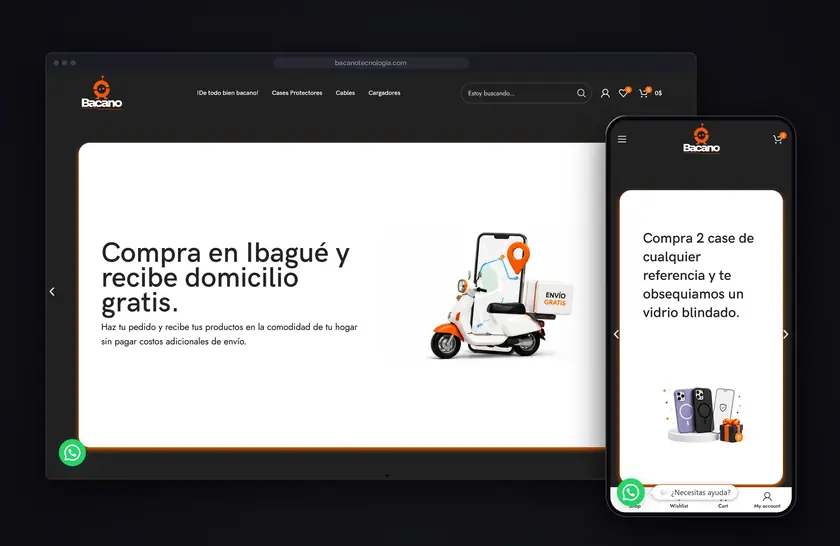Click the 'Haz tu pedido y recibe tus productos' paragraph

coord(229,334)
